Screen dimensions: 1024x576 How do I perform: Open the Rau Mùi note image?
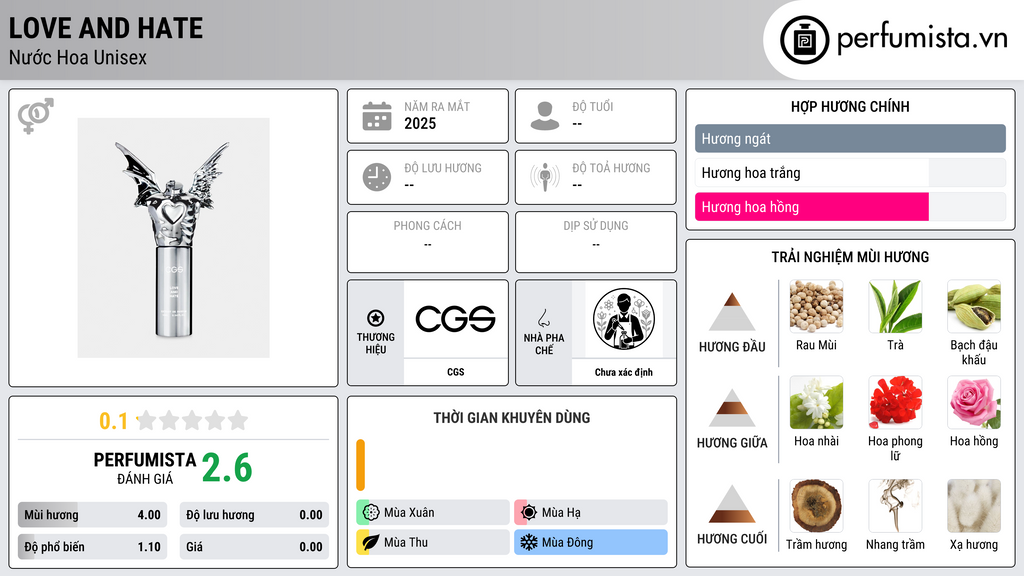point(816,306)
